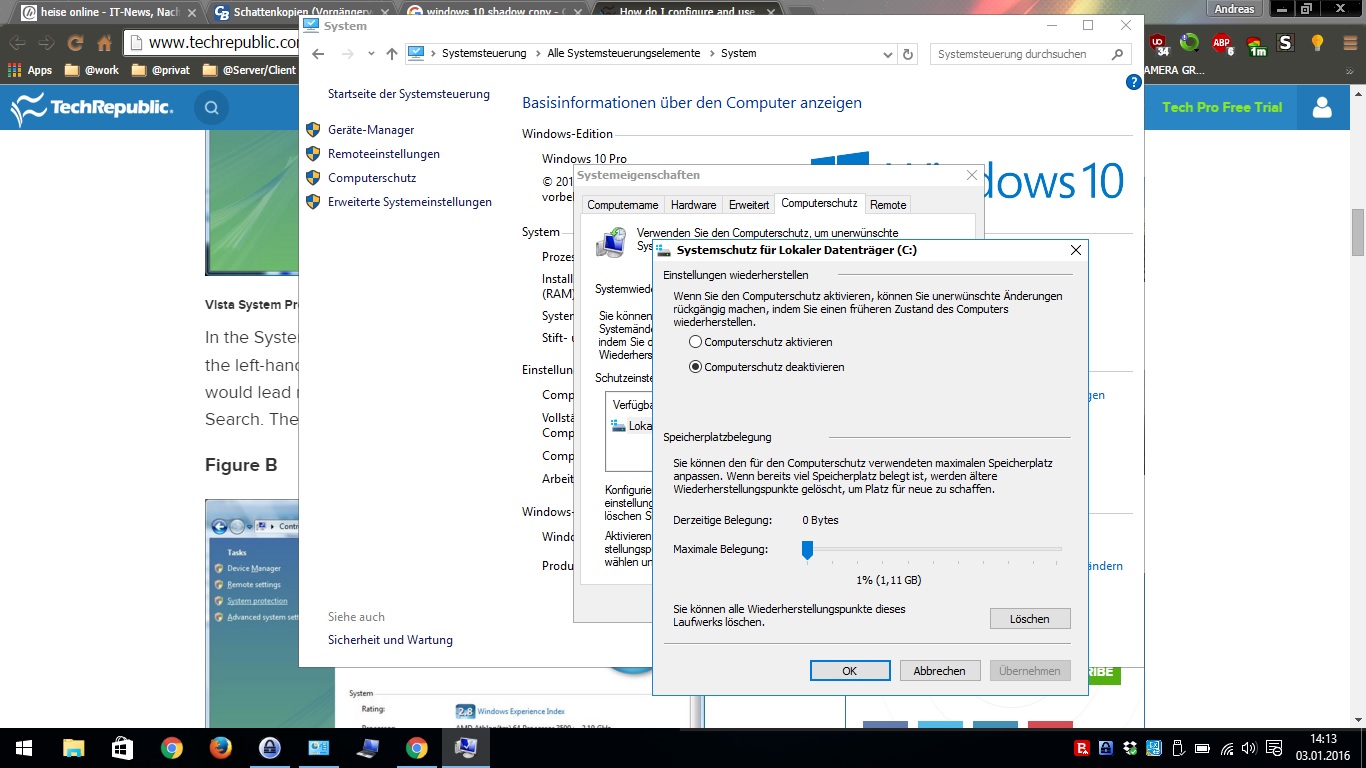Switch to the 'Schattenkopien' browser tab
The image size is (1366, 768).
point(300,12)
